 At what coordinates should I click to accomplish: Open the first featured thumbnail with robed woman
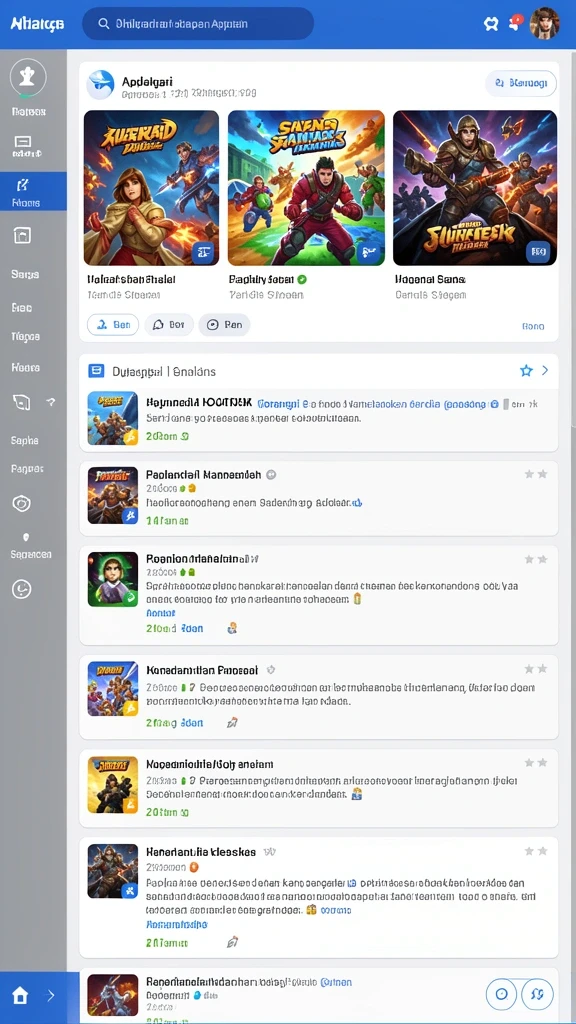tap(152, 187)
